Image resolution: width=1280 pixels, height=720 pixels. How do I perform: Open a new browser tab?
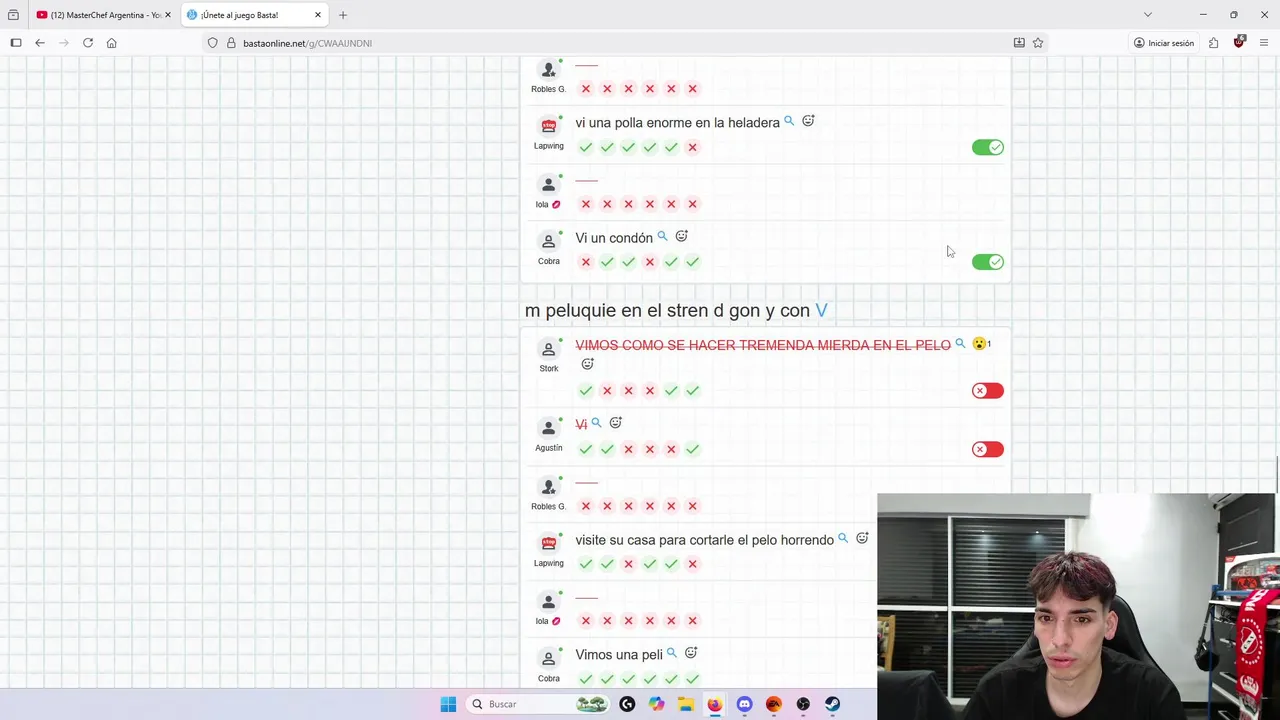pyautogui.click(x=343, y=15)
